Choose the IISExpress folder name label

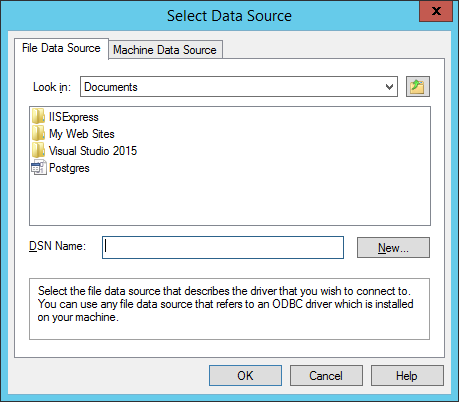click(x=74, y=117)
